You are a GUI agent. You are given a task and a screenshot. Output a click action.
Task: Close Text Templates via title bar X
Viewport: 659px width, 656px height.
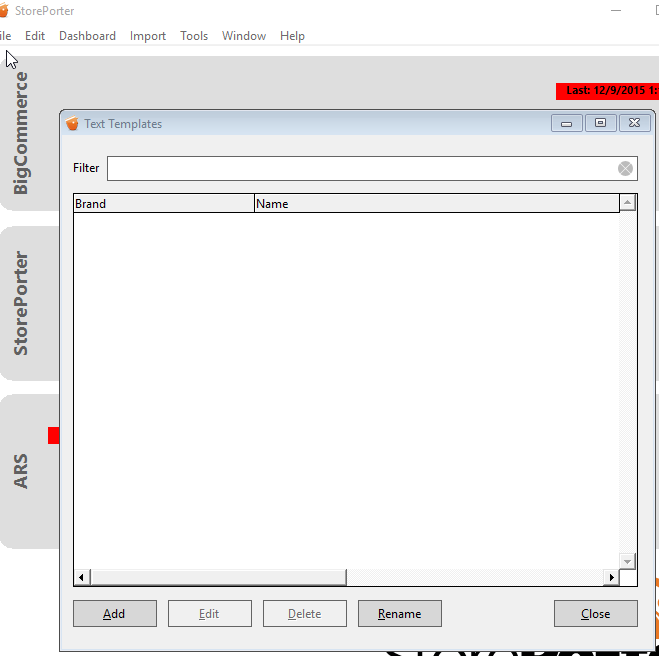tap(634, 124)
